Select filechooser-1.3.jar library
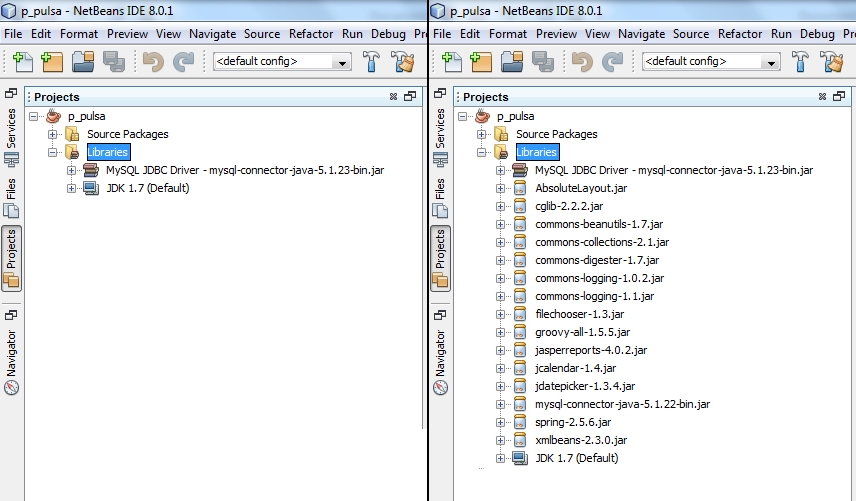 (x=579, y=314)
